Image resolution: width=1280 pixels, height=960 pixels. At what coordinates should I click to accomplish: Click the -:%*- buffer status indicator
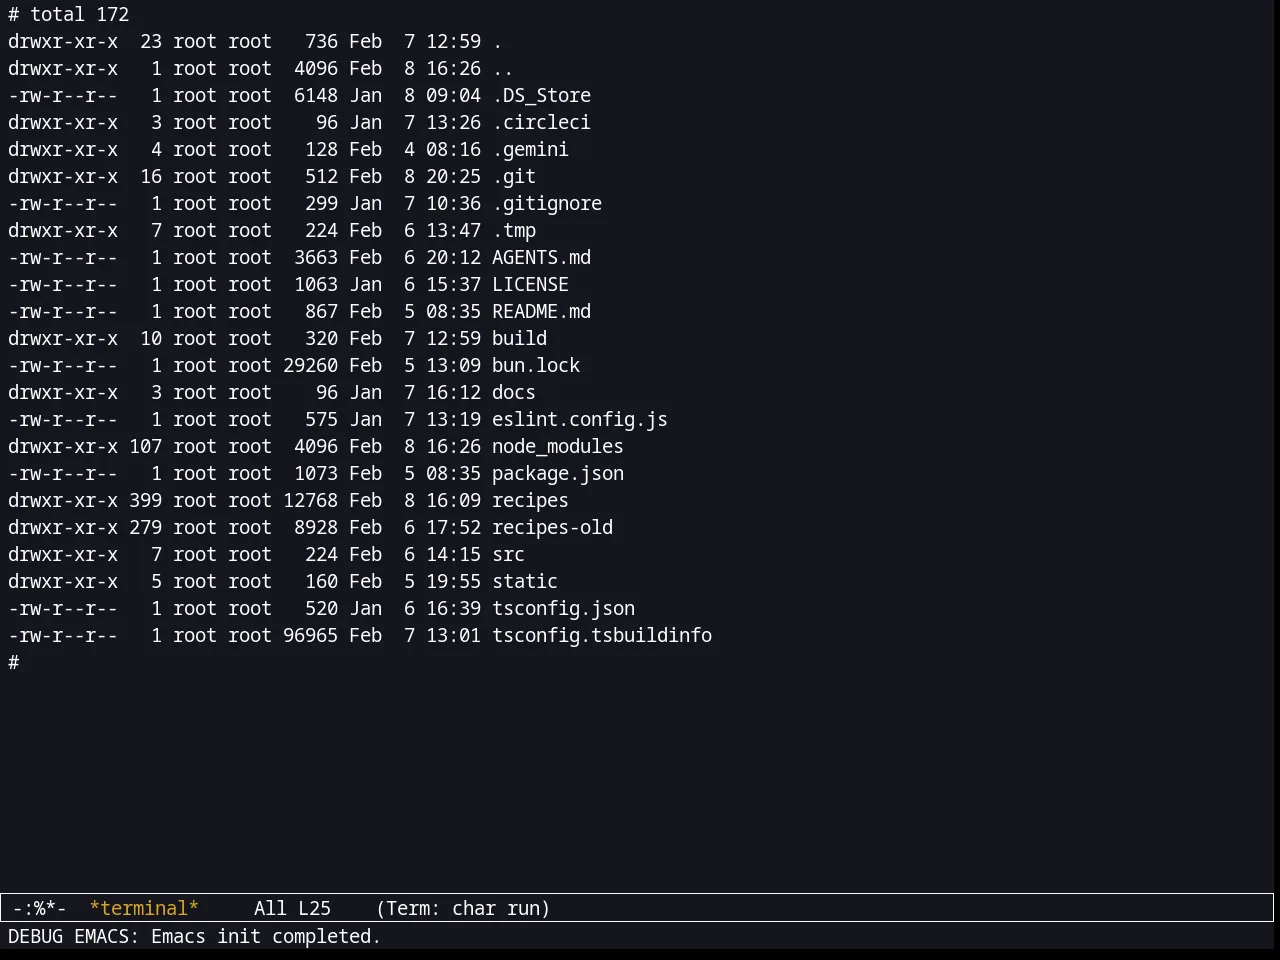pyautogui.click(x=39, y=908)
